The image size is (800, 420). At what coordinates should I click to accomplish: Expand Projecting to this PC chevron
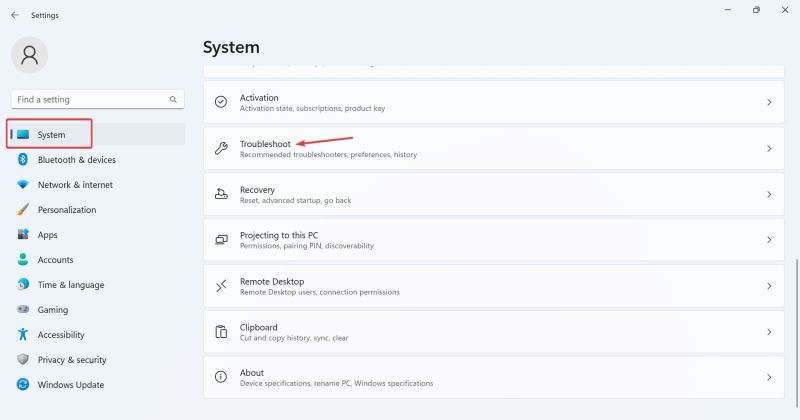[769, 240]
